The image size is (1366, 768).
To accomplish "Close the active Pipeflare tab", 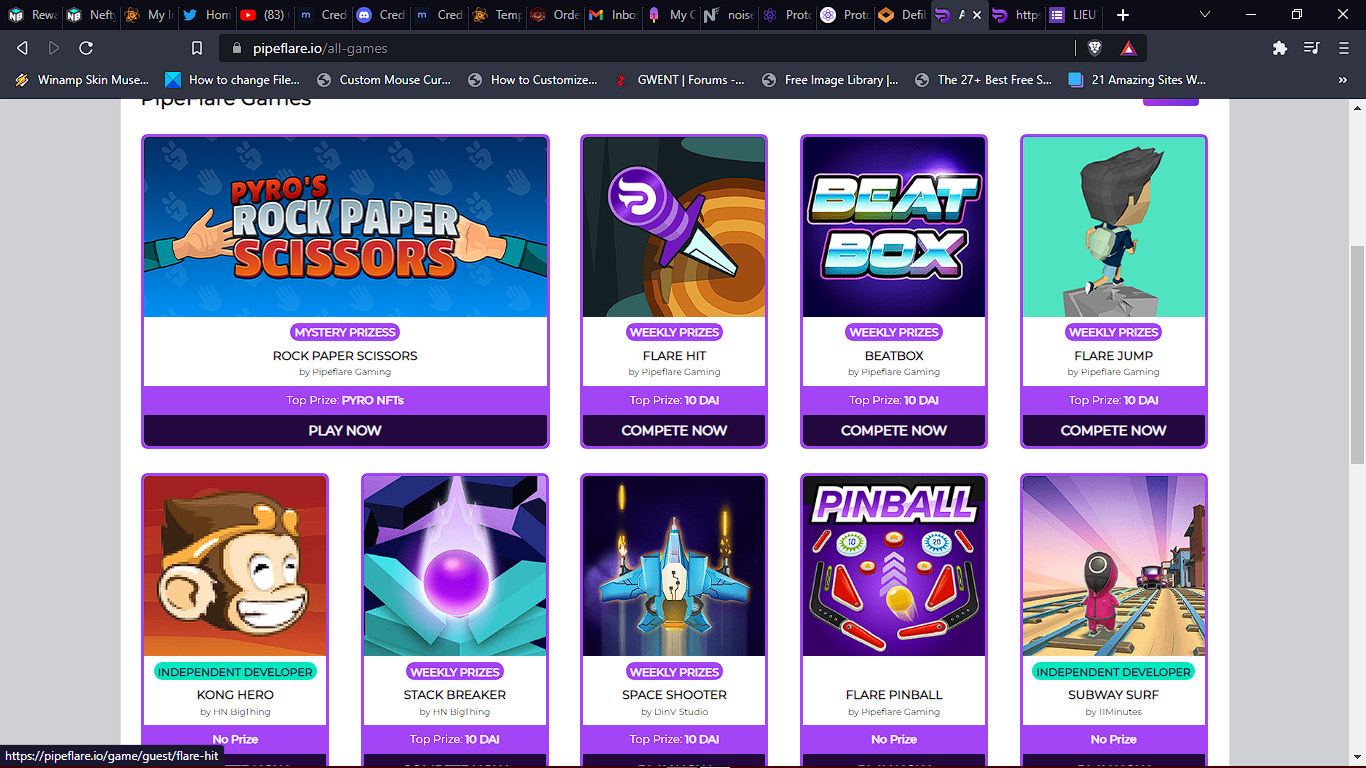I will click(977, 15).
